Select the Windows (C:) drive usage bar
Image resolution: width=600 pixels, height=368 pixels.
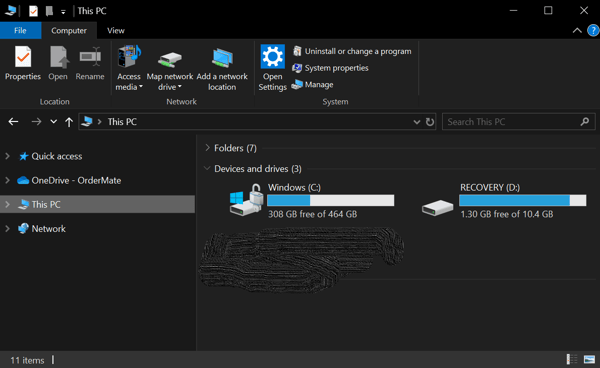(331, 200)
